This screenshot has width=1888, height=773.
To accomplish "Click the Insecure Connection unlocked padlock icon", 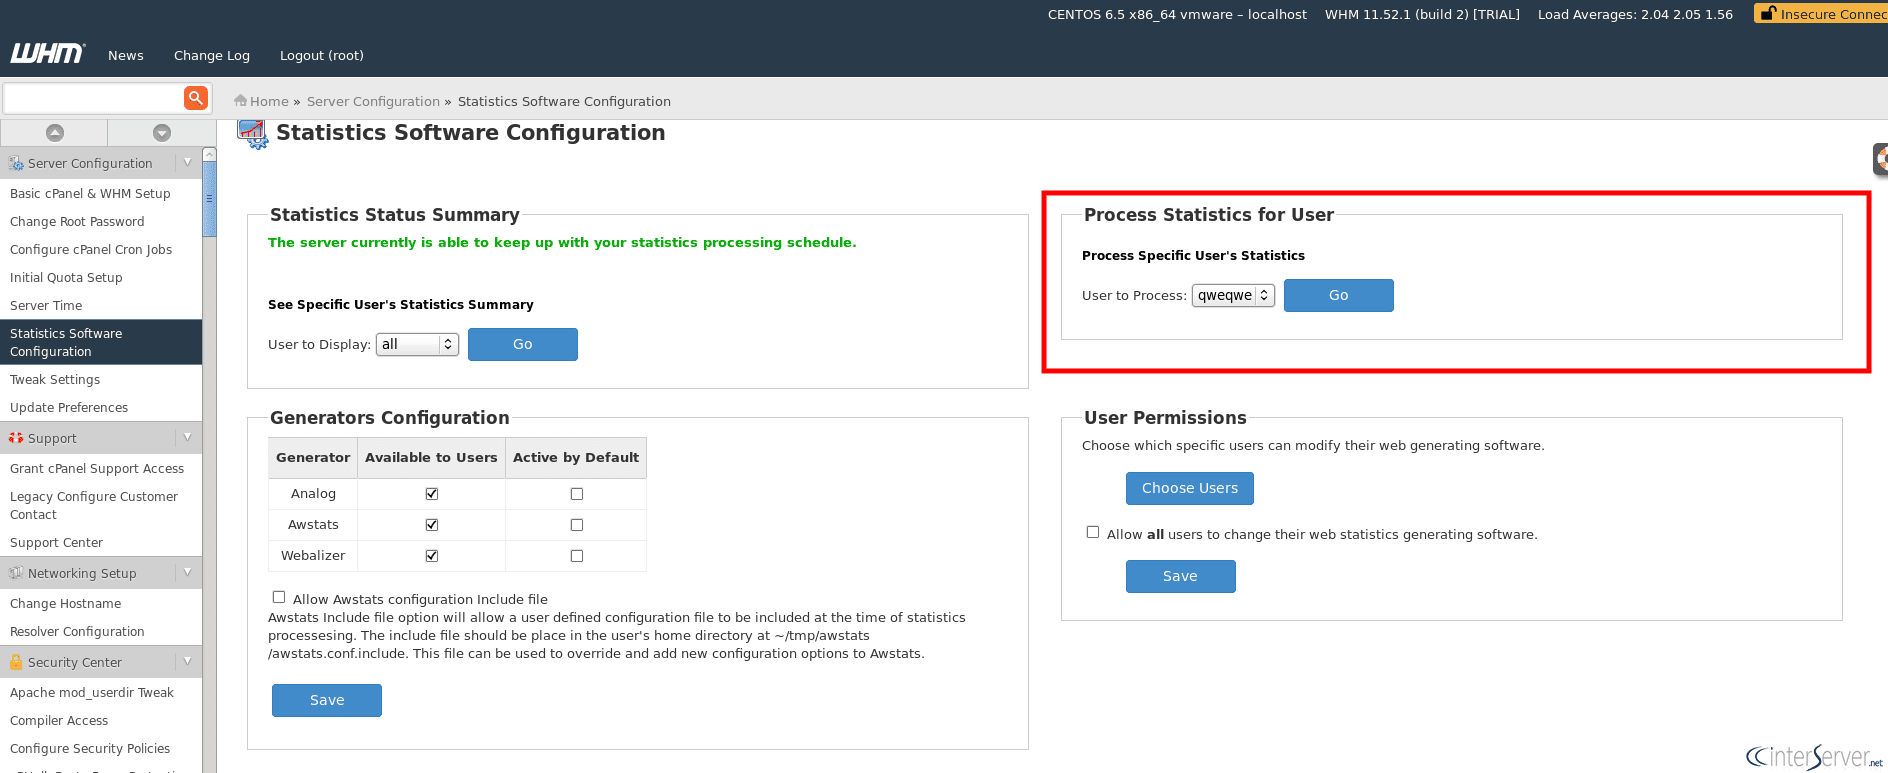I will point(1768,14).
